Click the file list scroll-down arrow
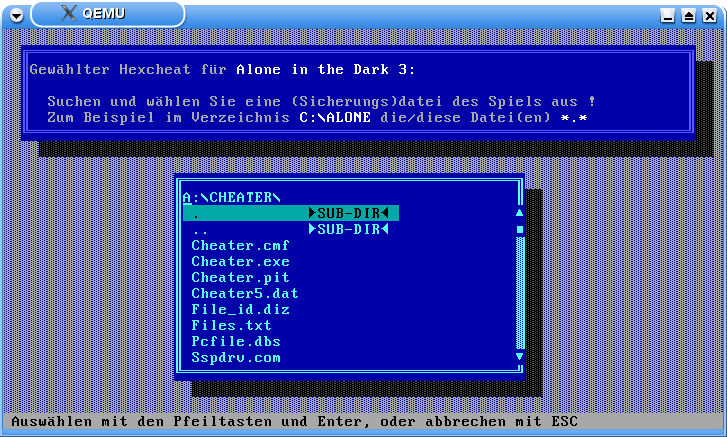 [520, 356]
